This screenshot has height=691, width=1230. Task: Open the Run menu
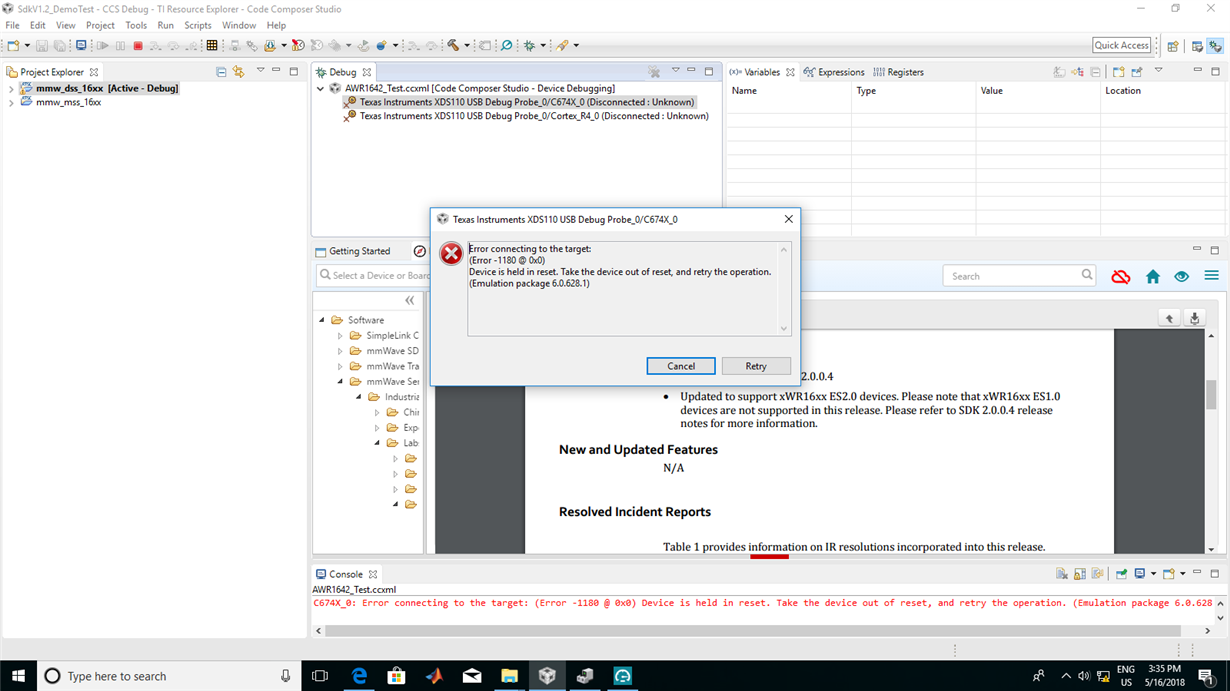coord(165,25)
